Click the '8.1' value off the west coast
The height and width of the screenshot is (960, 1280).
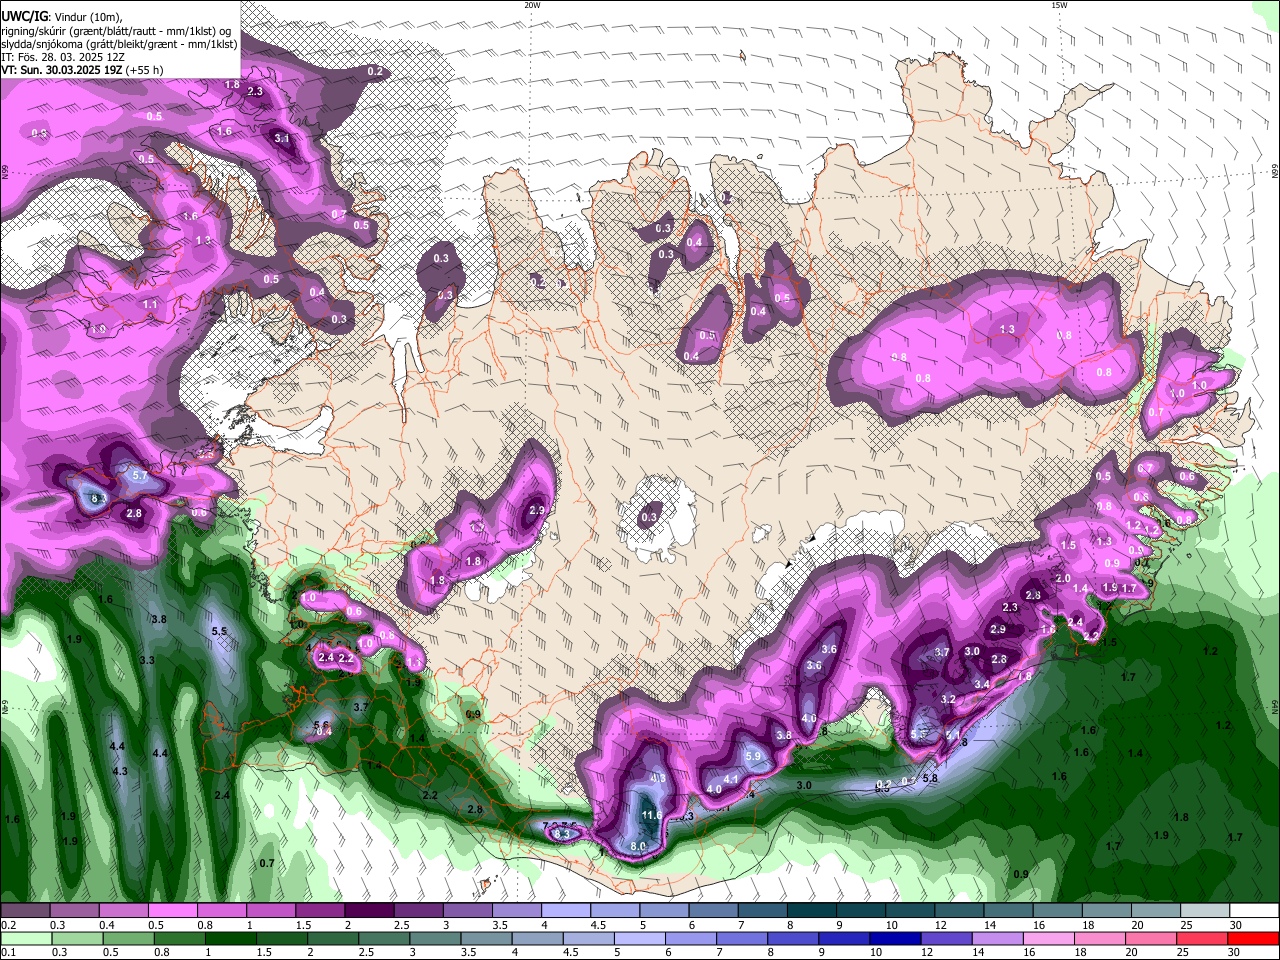(98, 497)
